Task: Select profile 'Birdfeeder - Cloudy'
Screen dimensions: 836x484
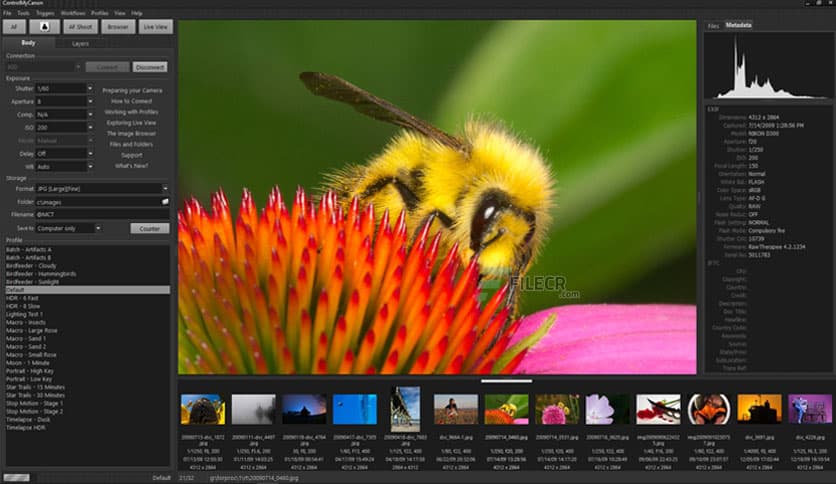Action: pos(31,265)
